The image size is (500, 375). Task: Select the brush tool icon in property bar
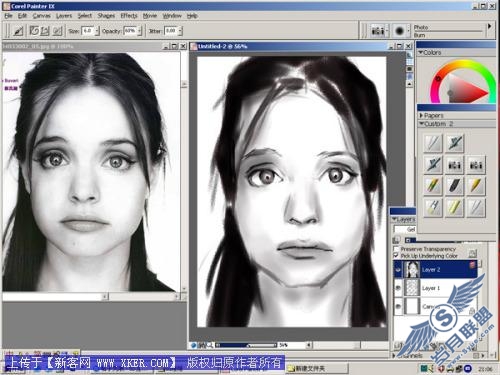(x=18, y=31)
